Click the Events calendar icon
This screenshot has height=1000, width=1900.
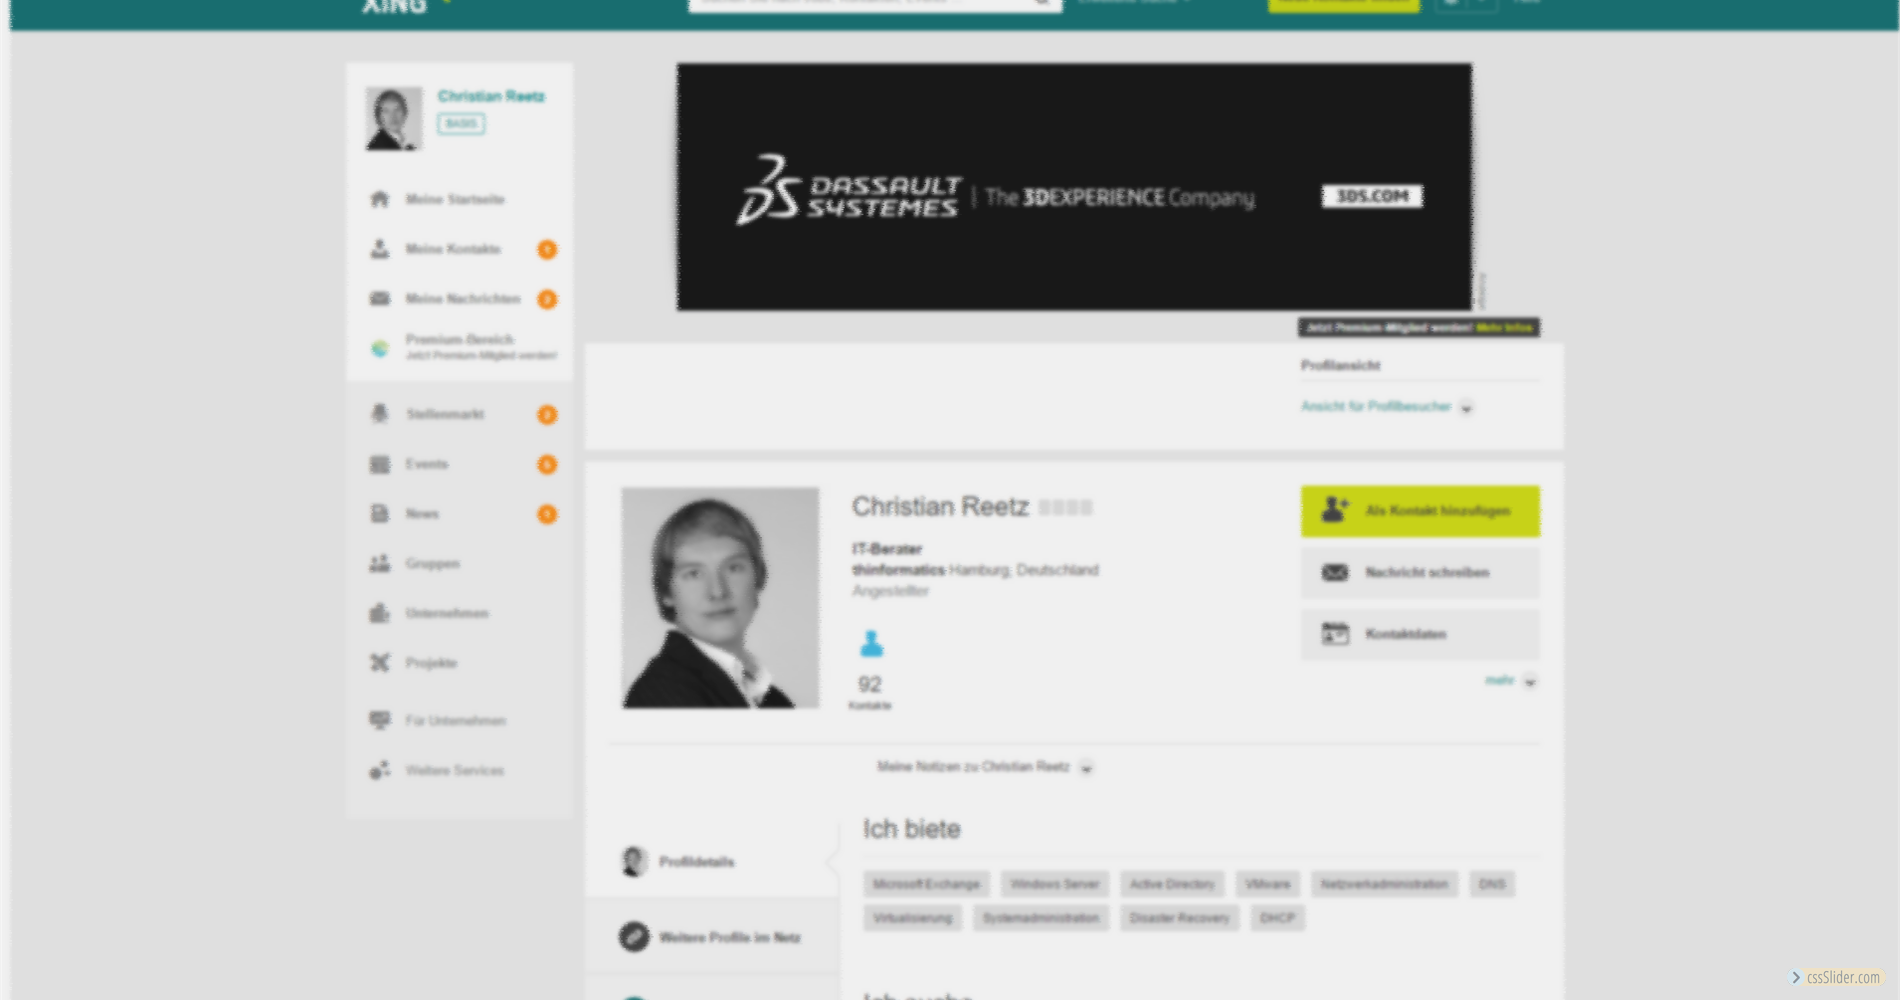[380, 464]
